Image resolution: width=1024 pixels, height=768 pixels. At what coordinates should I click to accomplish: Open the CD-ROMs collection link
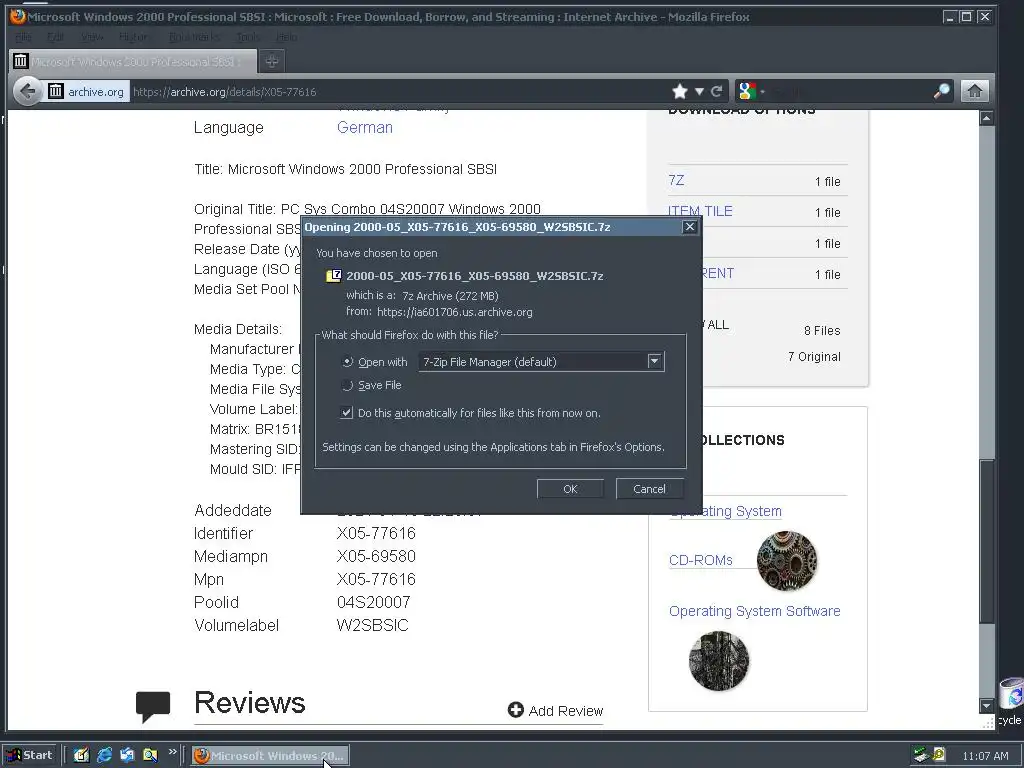coord(701,560)
